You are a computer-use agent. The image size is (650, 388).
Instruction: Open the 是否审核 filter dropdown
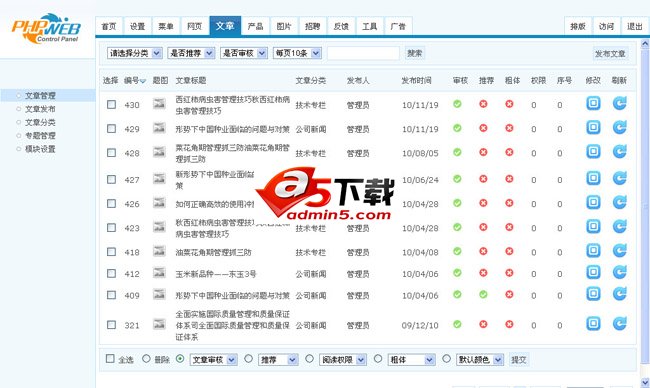[244, 53]
